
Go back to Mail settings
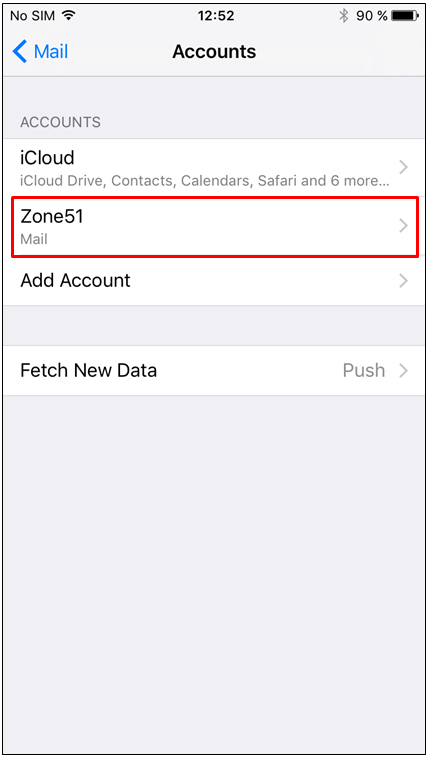41,51
